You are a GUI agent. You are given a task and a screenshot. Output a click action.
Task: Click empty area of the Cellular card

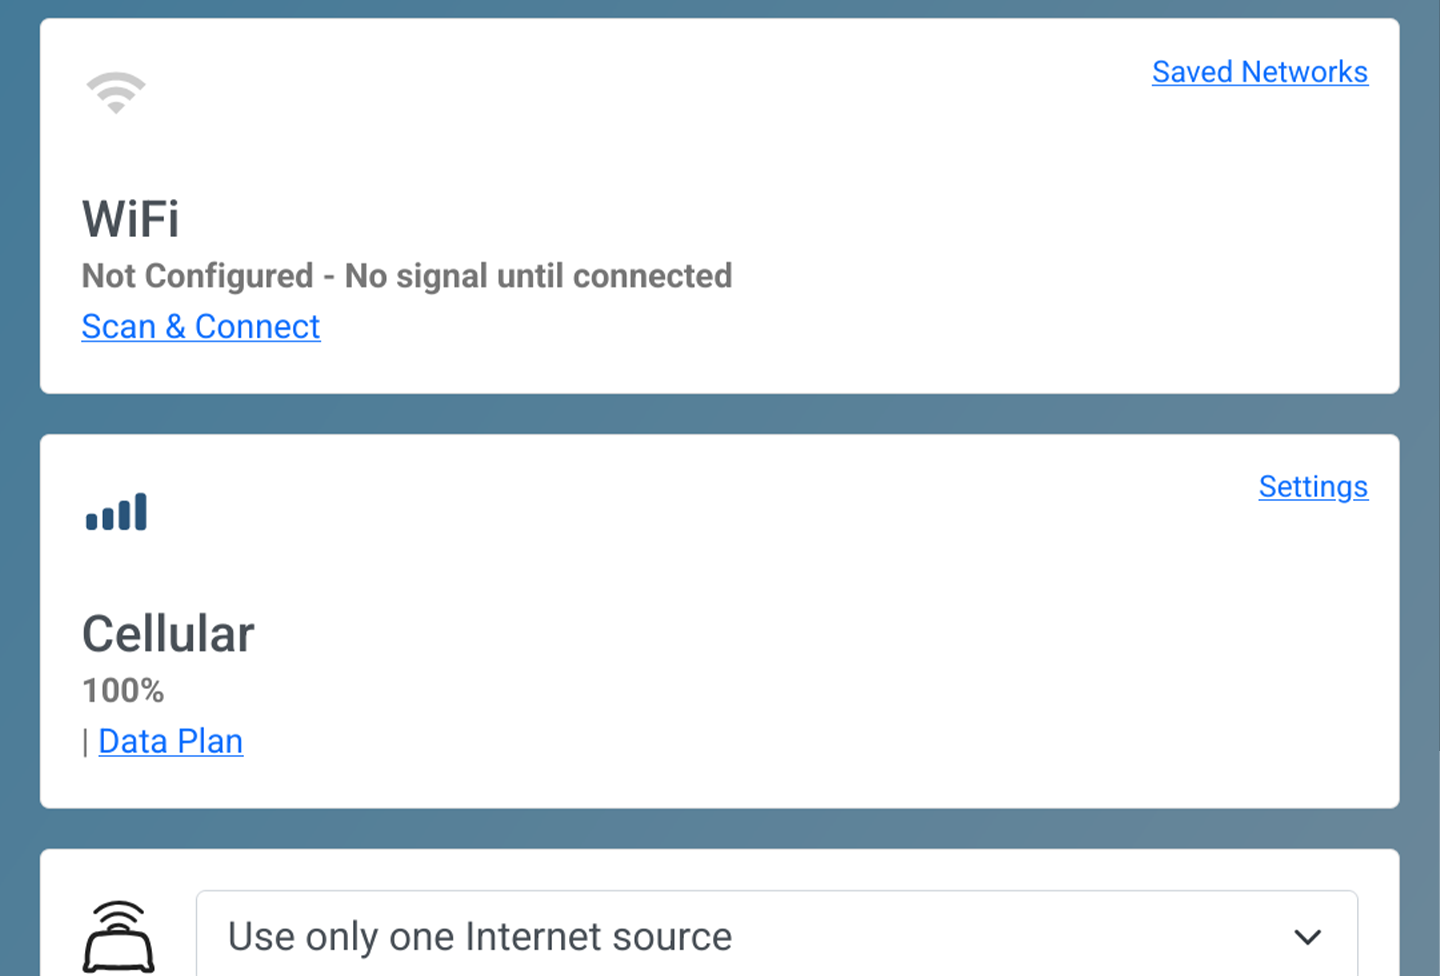pyautogui.click(x=800, y=620)
